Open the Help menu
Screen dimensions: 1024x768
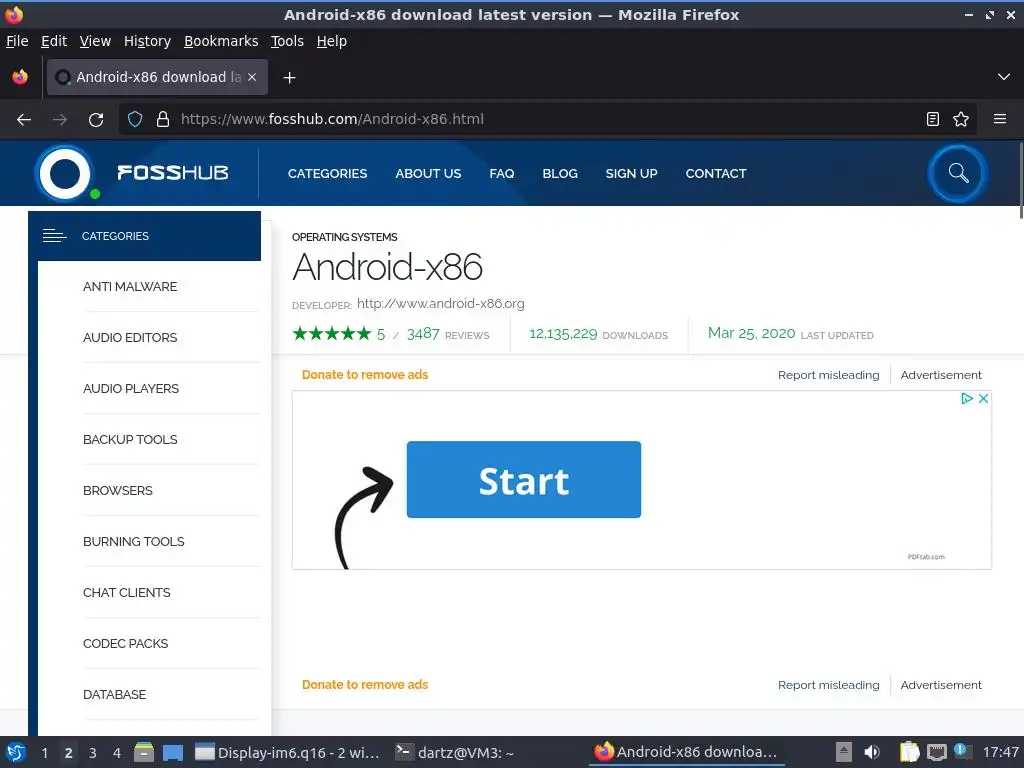[332, 41]
